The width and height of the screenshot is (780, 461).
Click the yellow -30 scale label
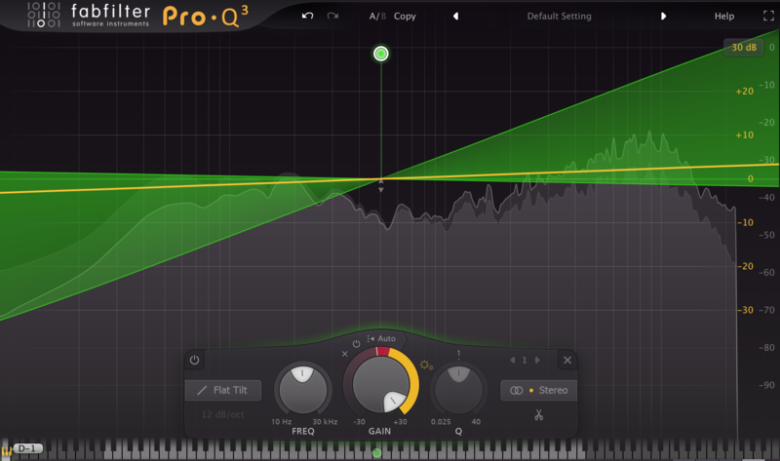pyautogui.click(x=745, y=310)
